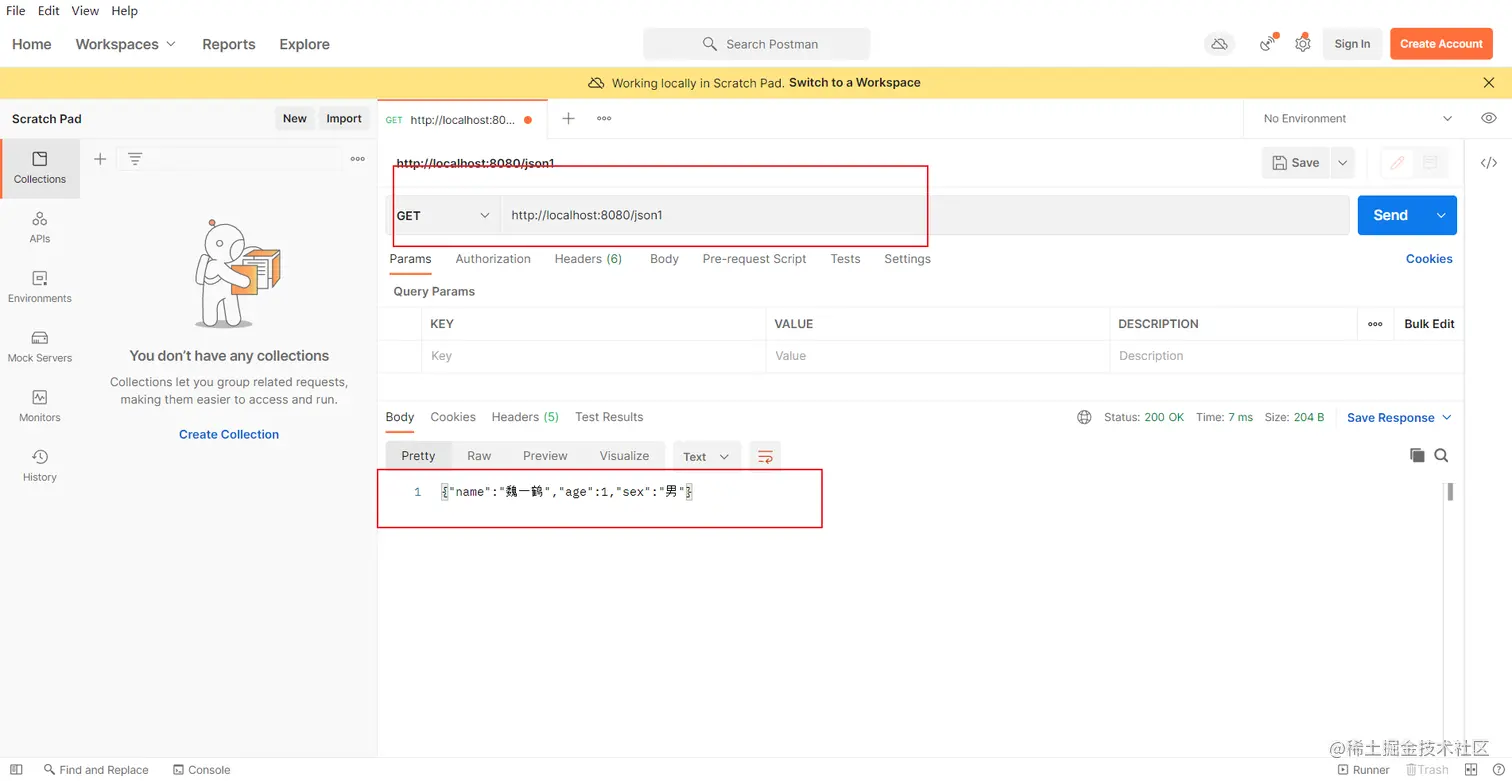Screen dimensions: 1512x781
Task: Open the No Environment selector
Action: [1357, 118]
